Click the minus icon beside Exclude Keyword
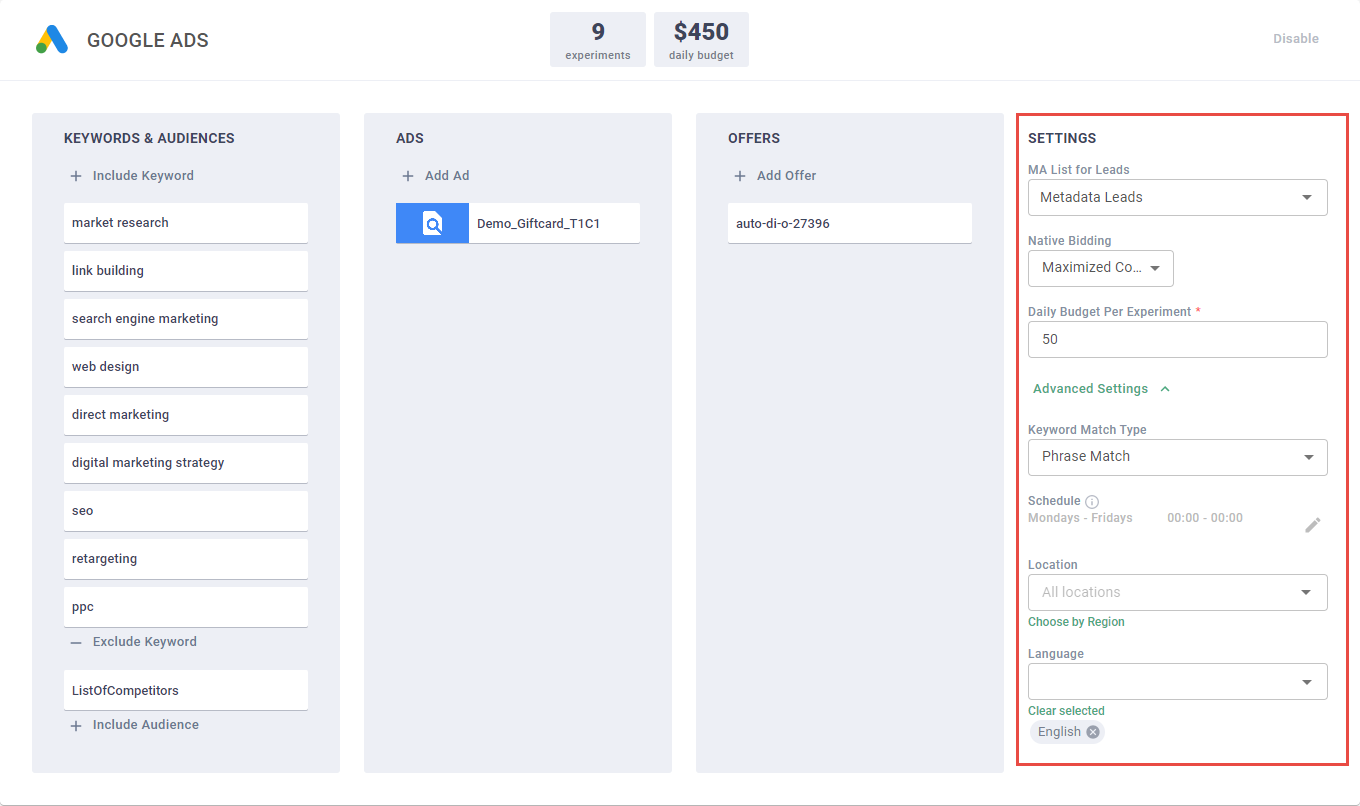This screenshot has width=1360, height=806. click(76, 642)
